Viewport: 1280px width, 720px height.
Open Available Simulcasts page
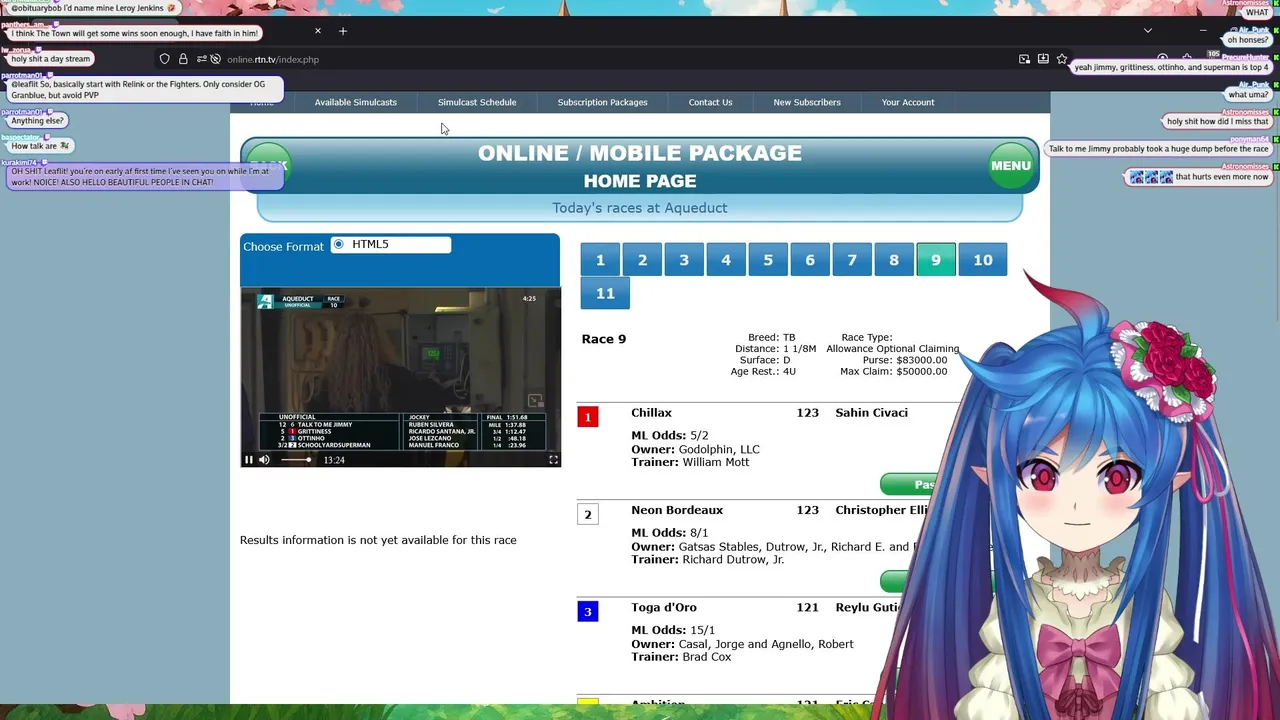[x=356, y=102]
